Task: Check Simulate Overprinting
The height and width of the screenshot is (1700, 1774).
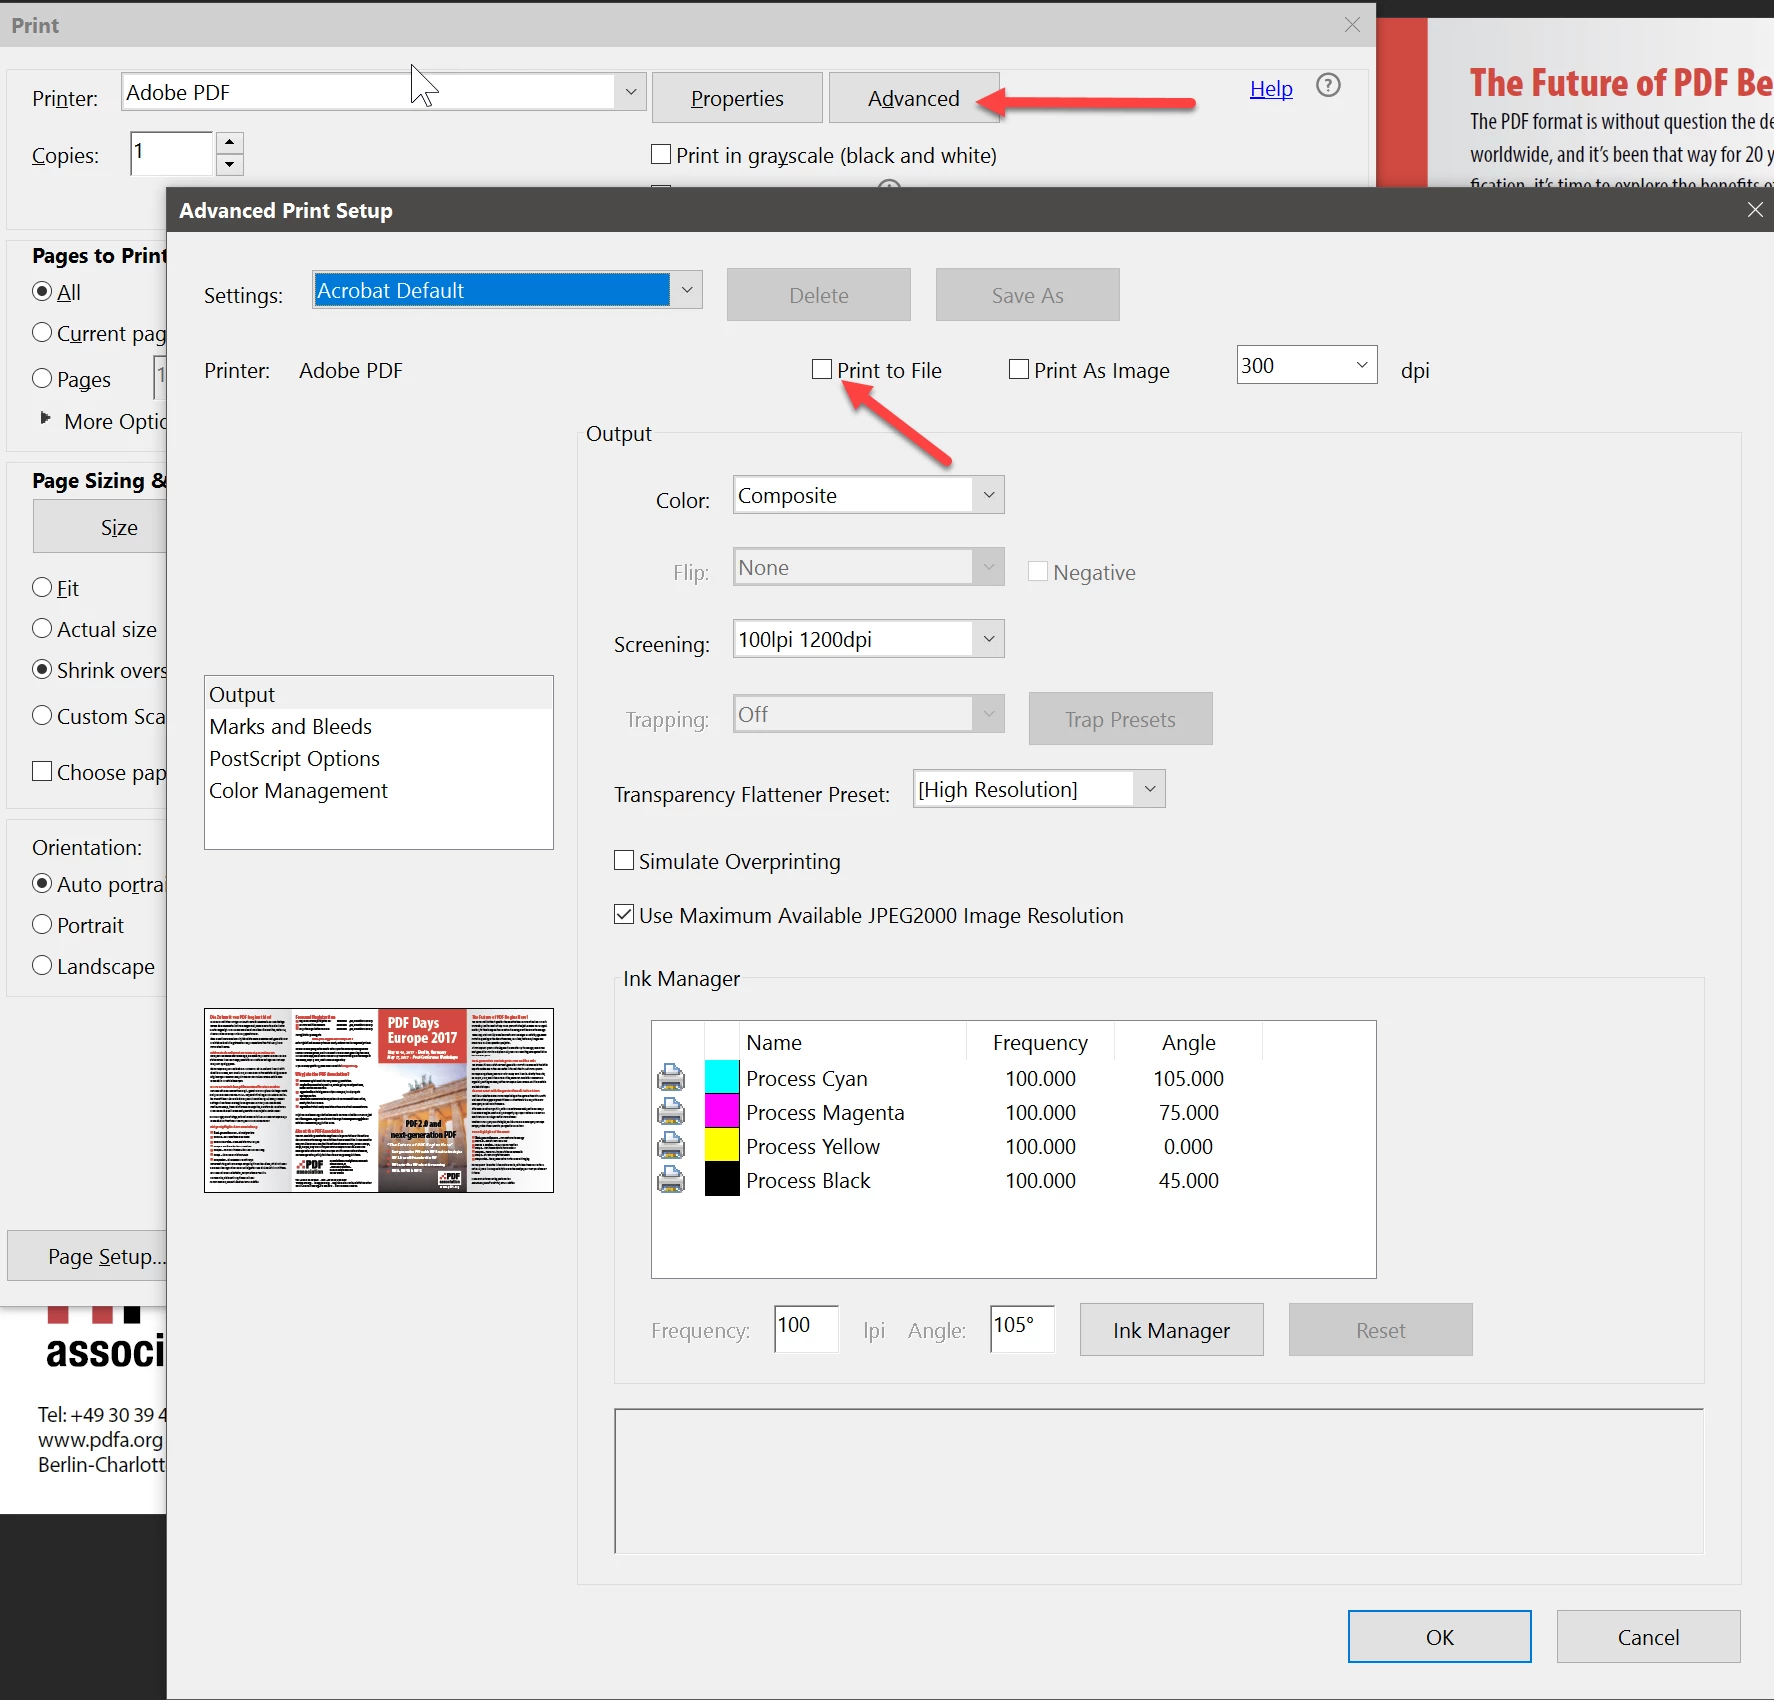Action: pos(624,860)
